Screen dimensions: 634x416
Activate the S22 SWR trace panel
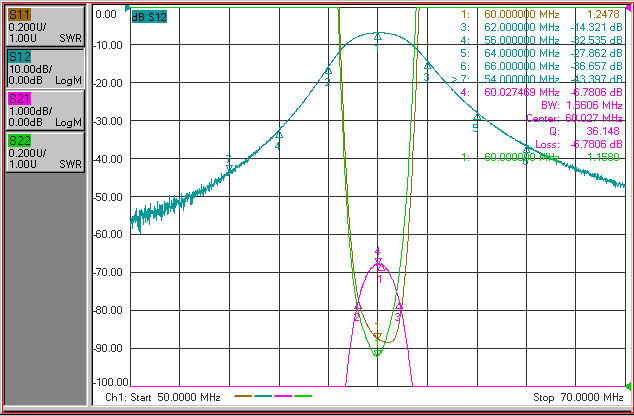pyautogui.click(x=45, y=152)
